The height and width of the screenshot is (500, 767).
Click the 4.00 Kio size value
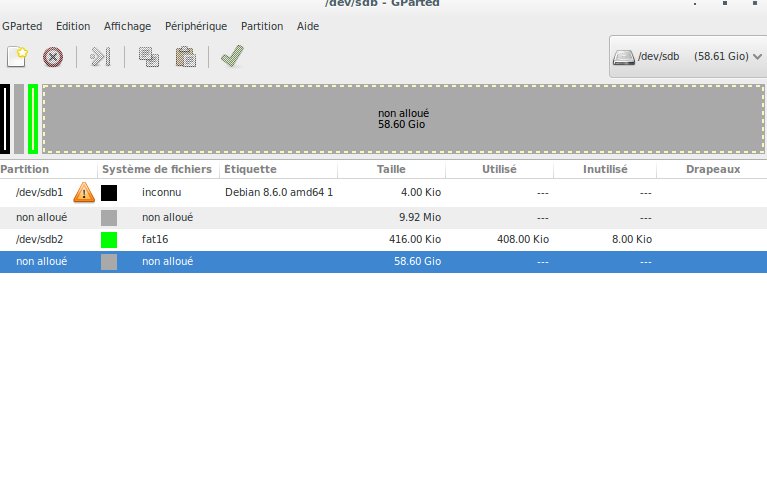pos(421,192)
